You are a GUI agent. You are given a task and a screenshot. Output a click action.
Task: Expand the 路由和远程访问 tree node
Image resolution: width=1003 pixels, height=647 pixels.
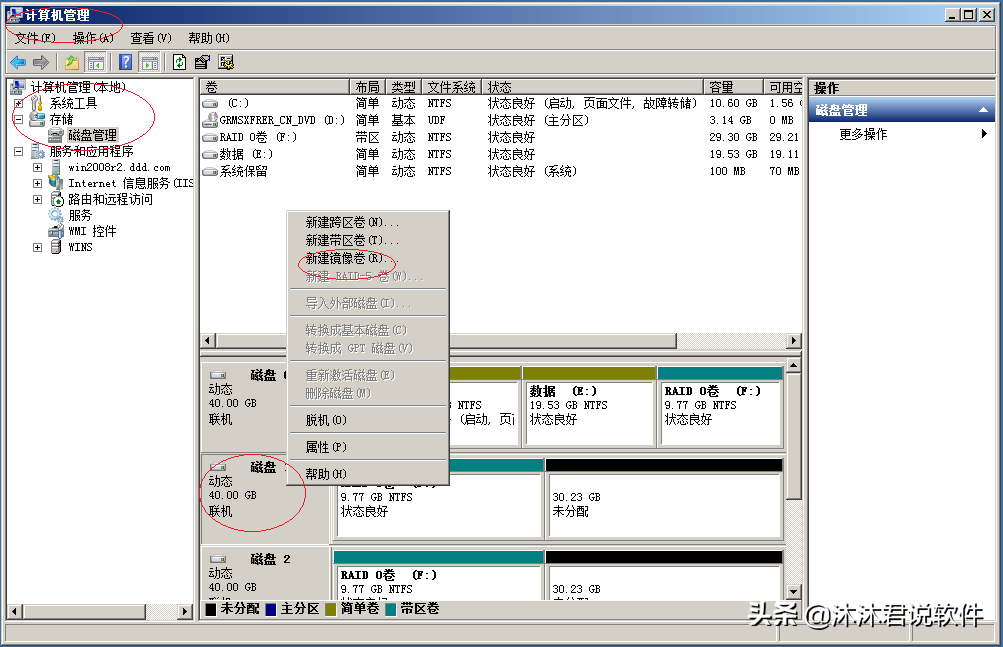pyautogui.click(x=38, y=199)
